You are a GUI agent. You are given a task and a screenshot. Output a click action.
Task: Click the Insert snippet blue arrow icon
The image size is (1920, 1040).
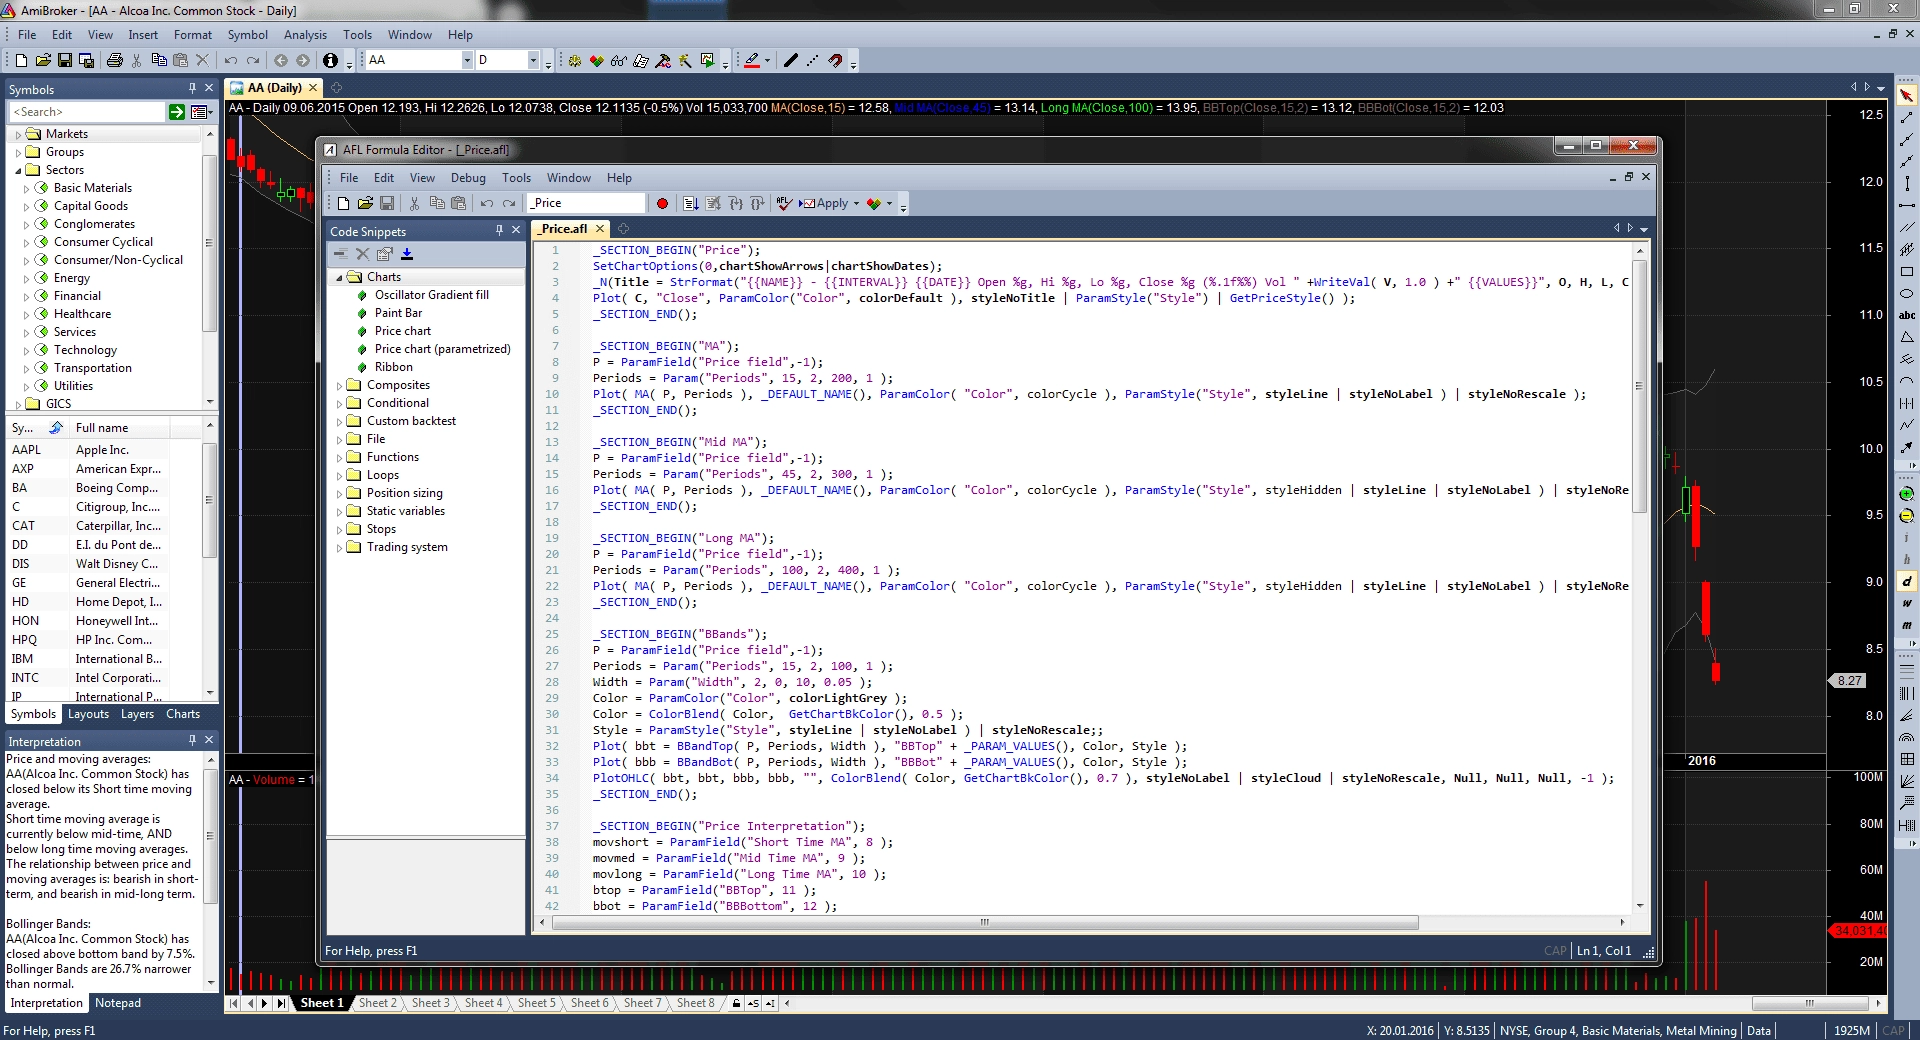click(x=407, y=254)
